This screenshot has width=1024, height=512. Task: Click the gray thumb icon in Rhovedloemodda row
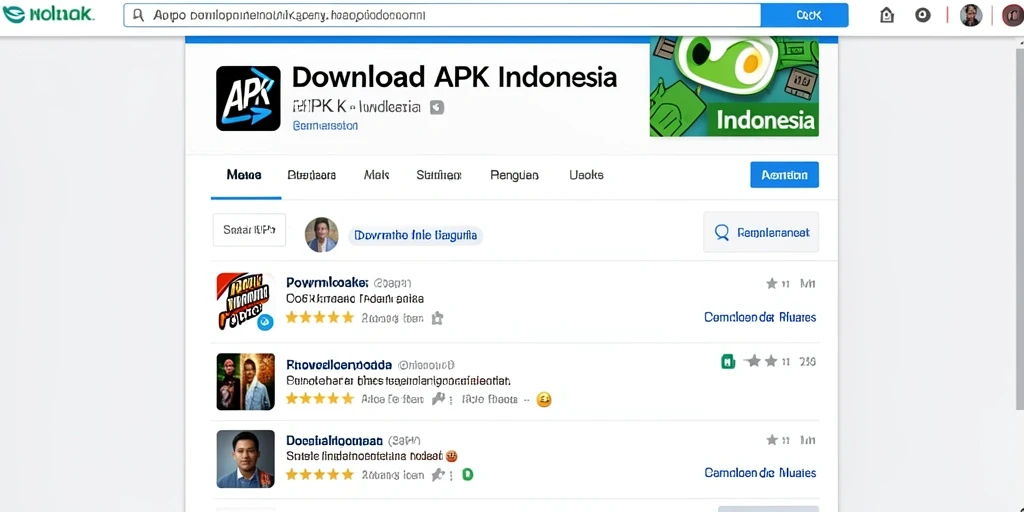coord(438,398)
